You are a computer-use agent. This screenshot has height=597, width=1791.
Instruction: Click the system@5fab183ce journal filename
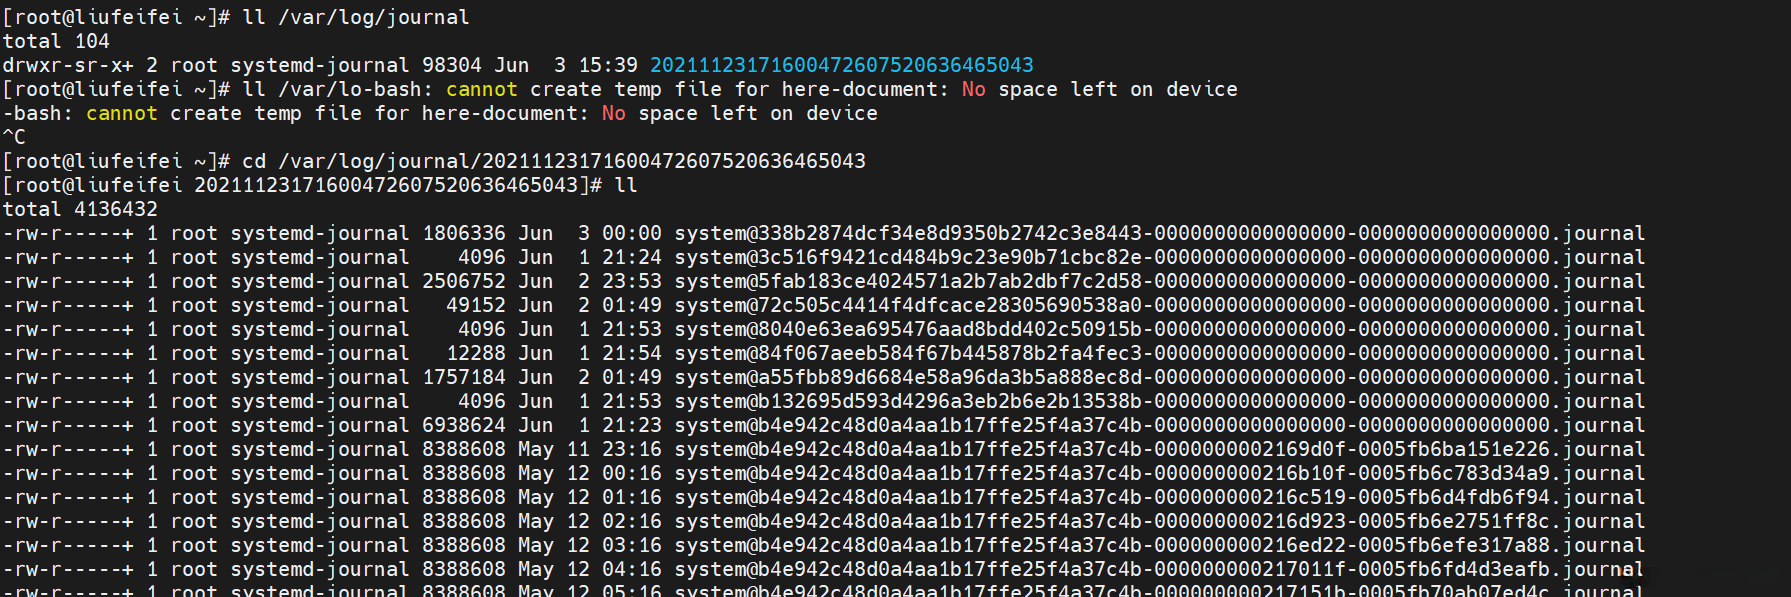coord(1158,281)
